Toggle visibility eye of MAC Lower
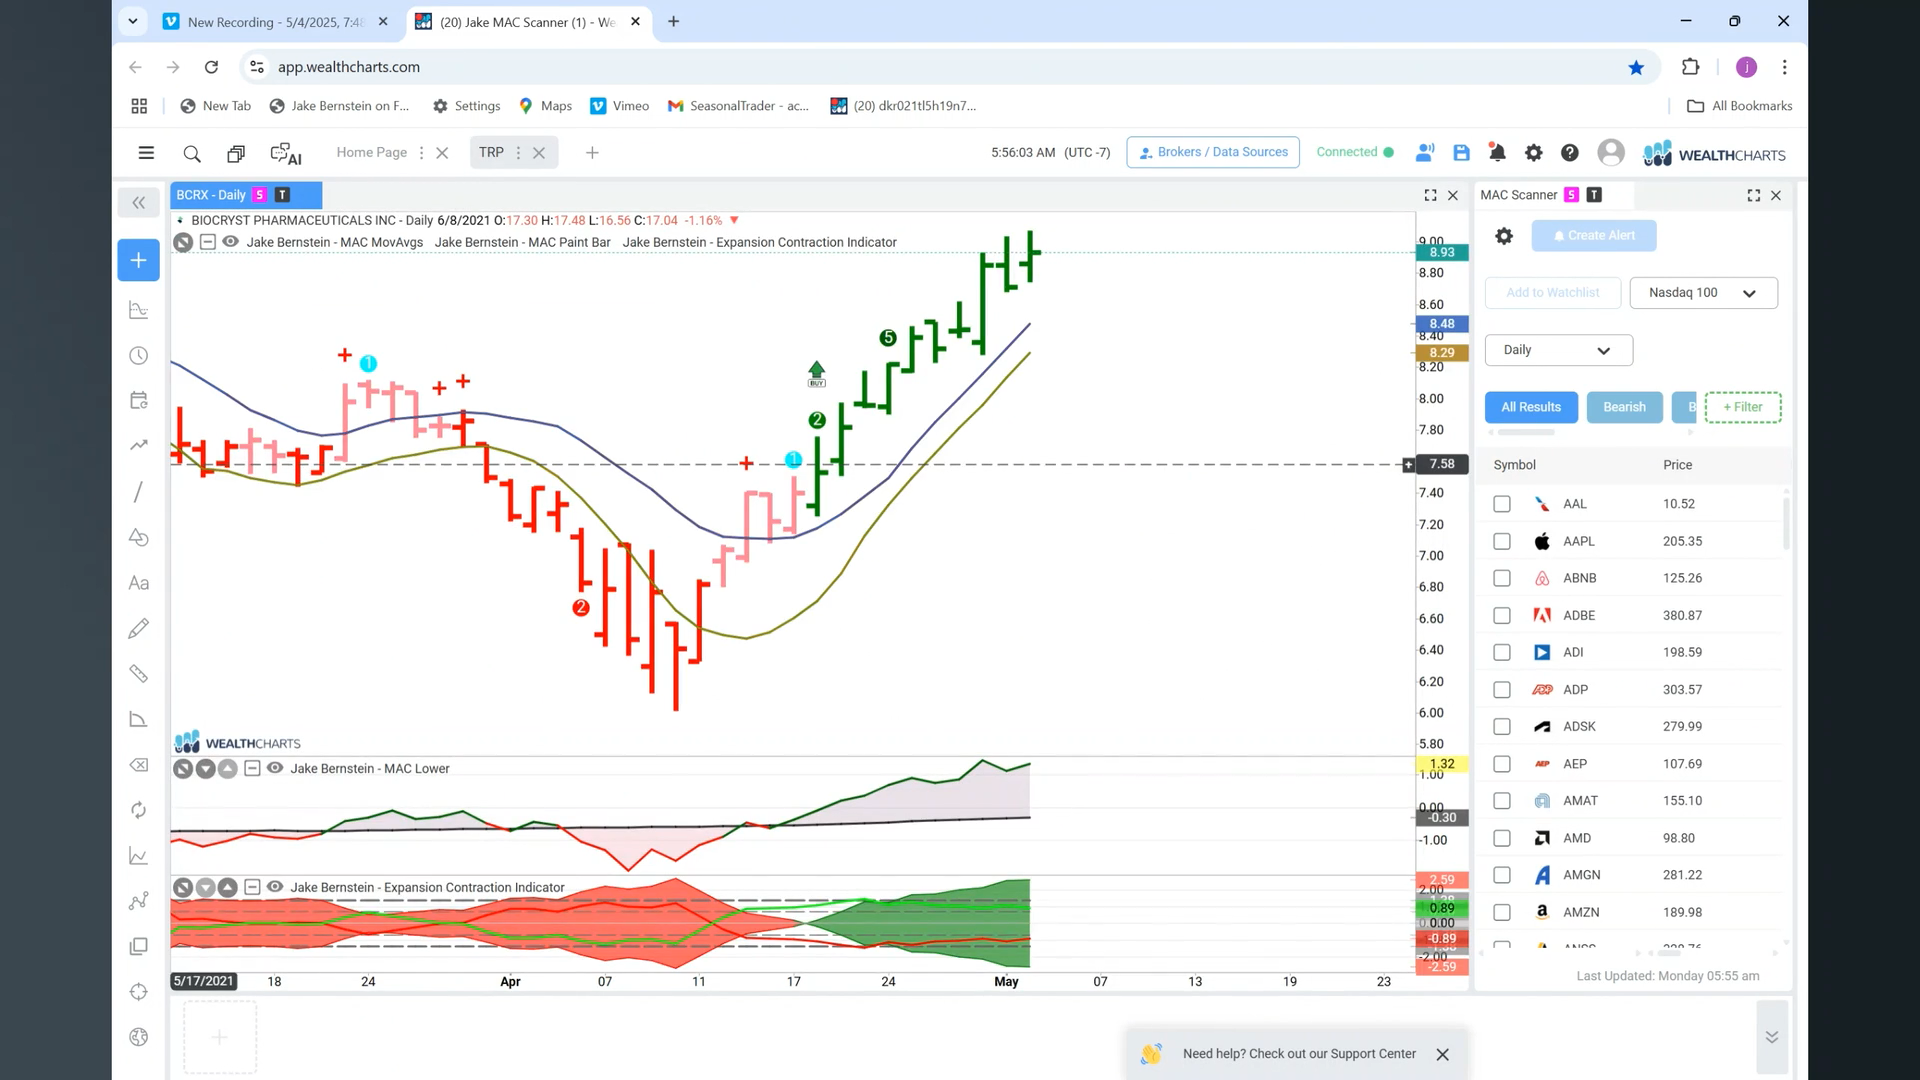Viewport: 1920px width, 1080px height. [x=275, y=768]
